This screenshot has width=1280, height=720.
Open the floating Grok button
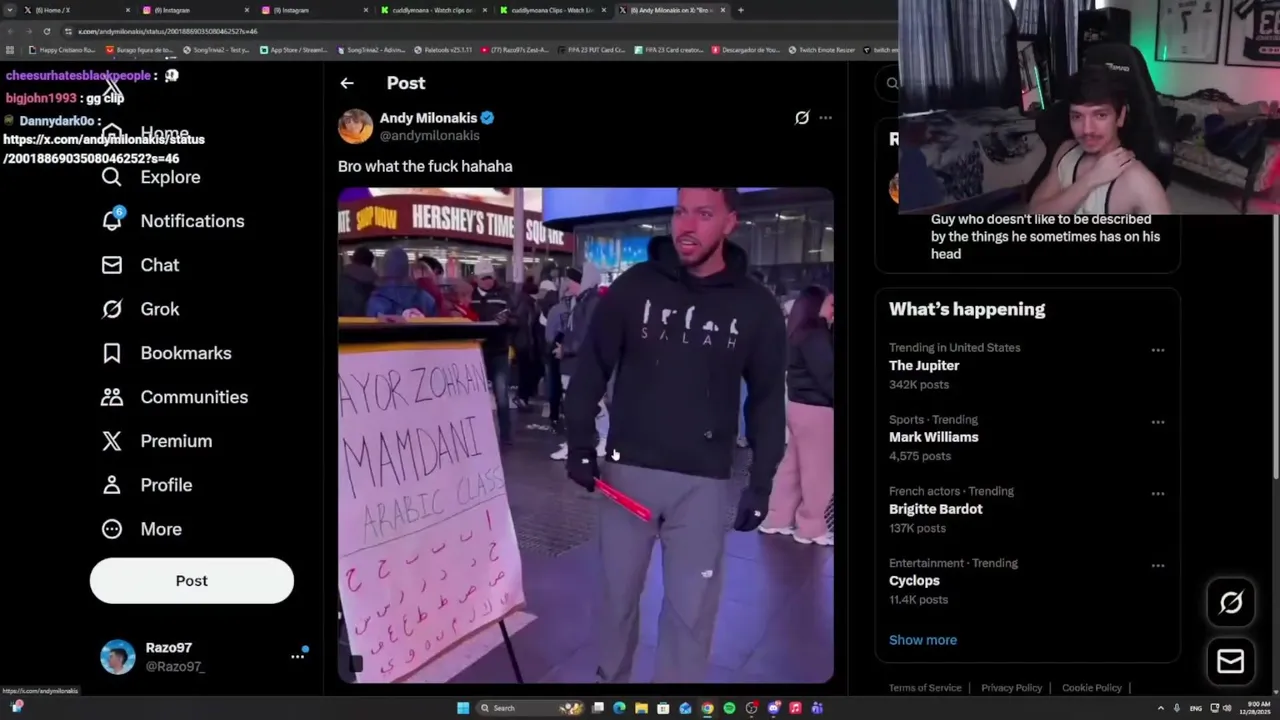pos(1231,602)
